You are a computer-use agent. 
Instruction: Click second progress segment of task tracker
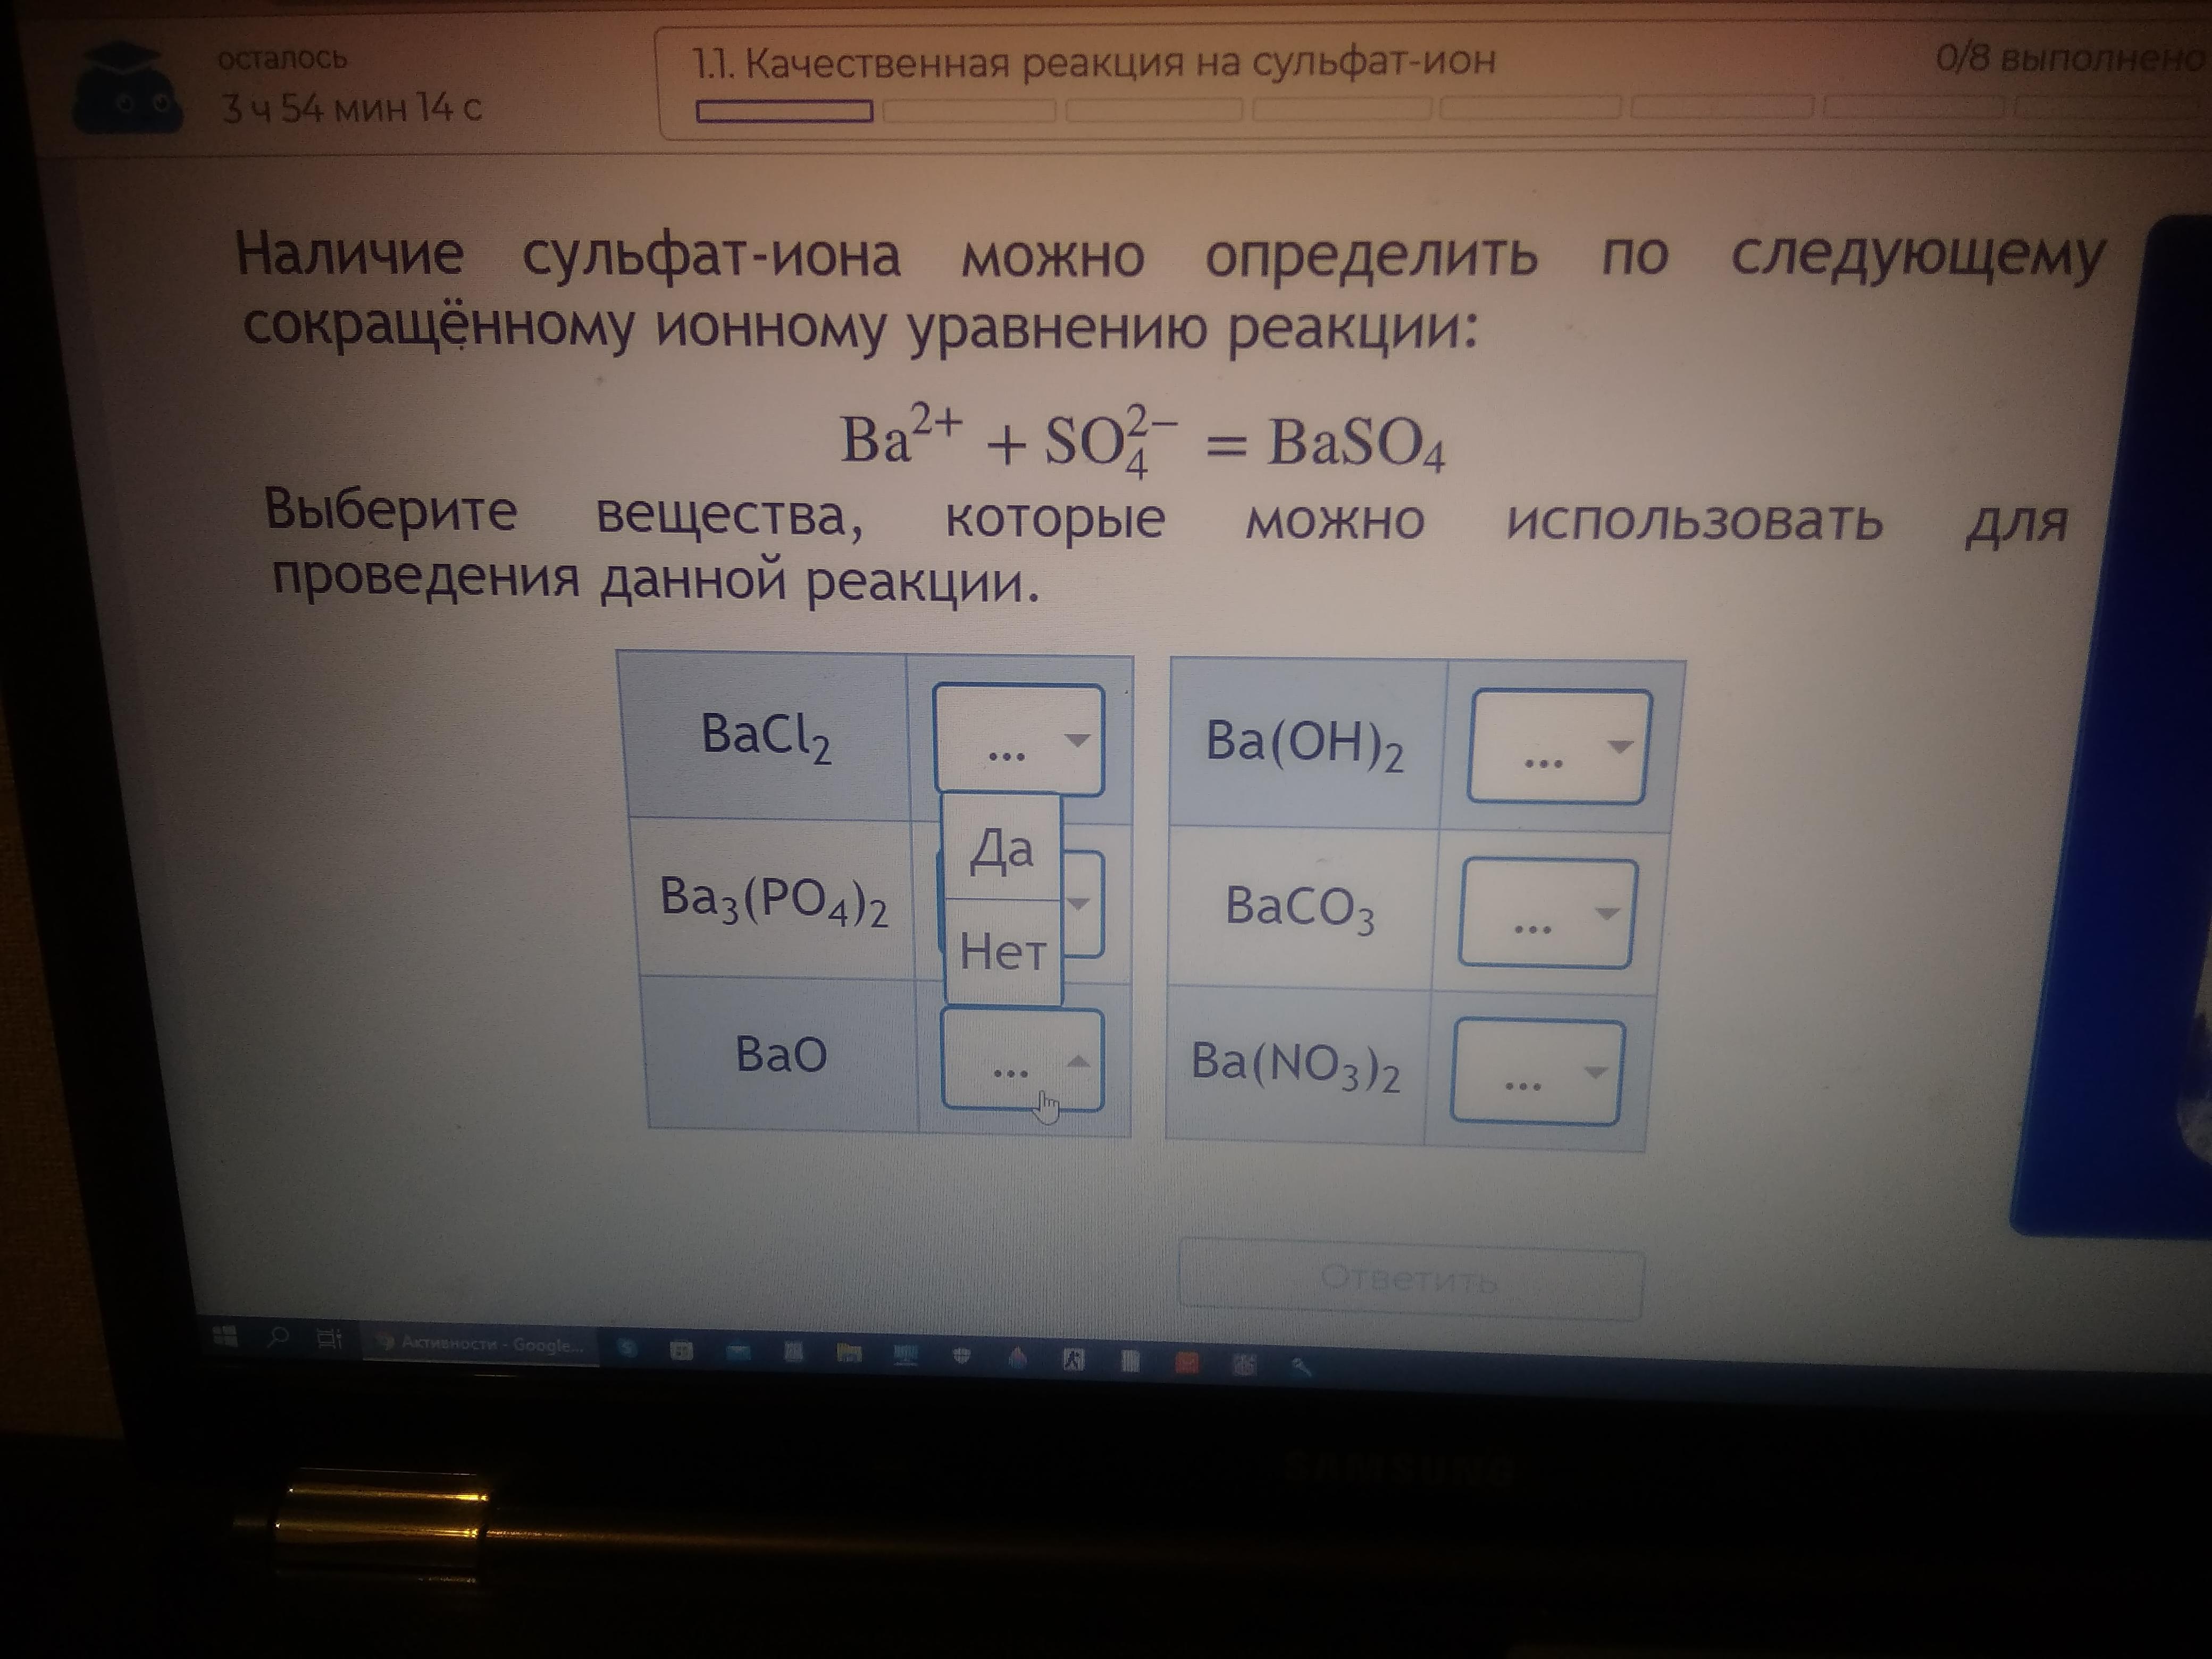click(968, 111)
